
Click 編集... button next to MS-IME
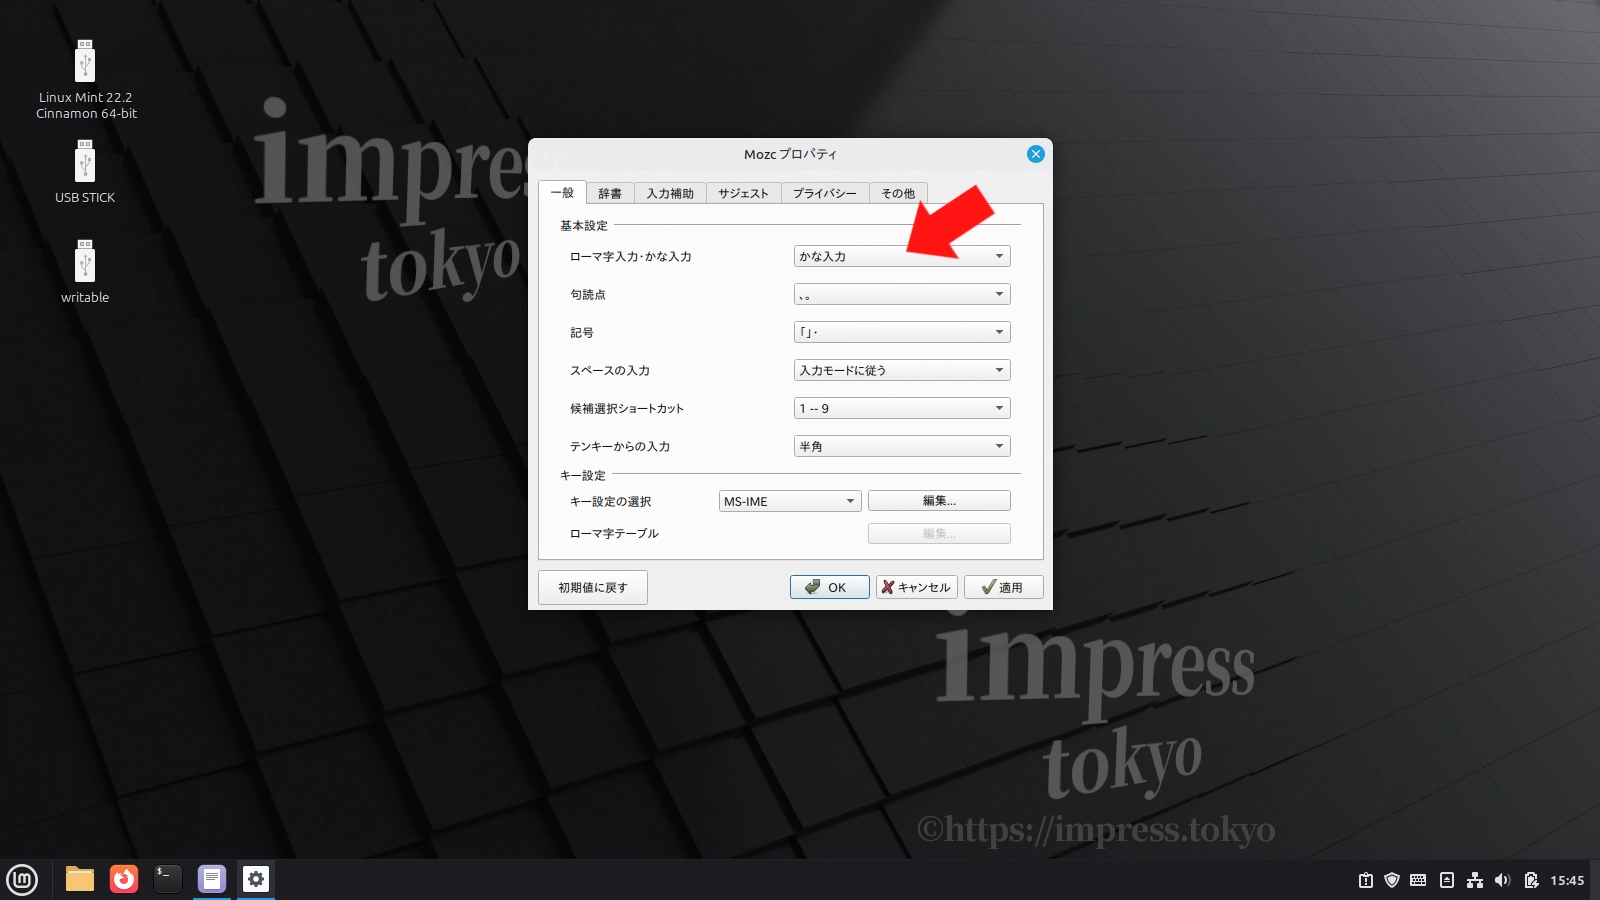pyautogui.click(x=939, y=501)
